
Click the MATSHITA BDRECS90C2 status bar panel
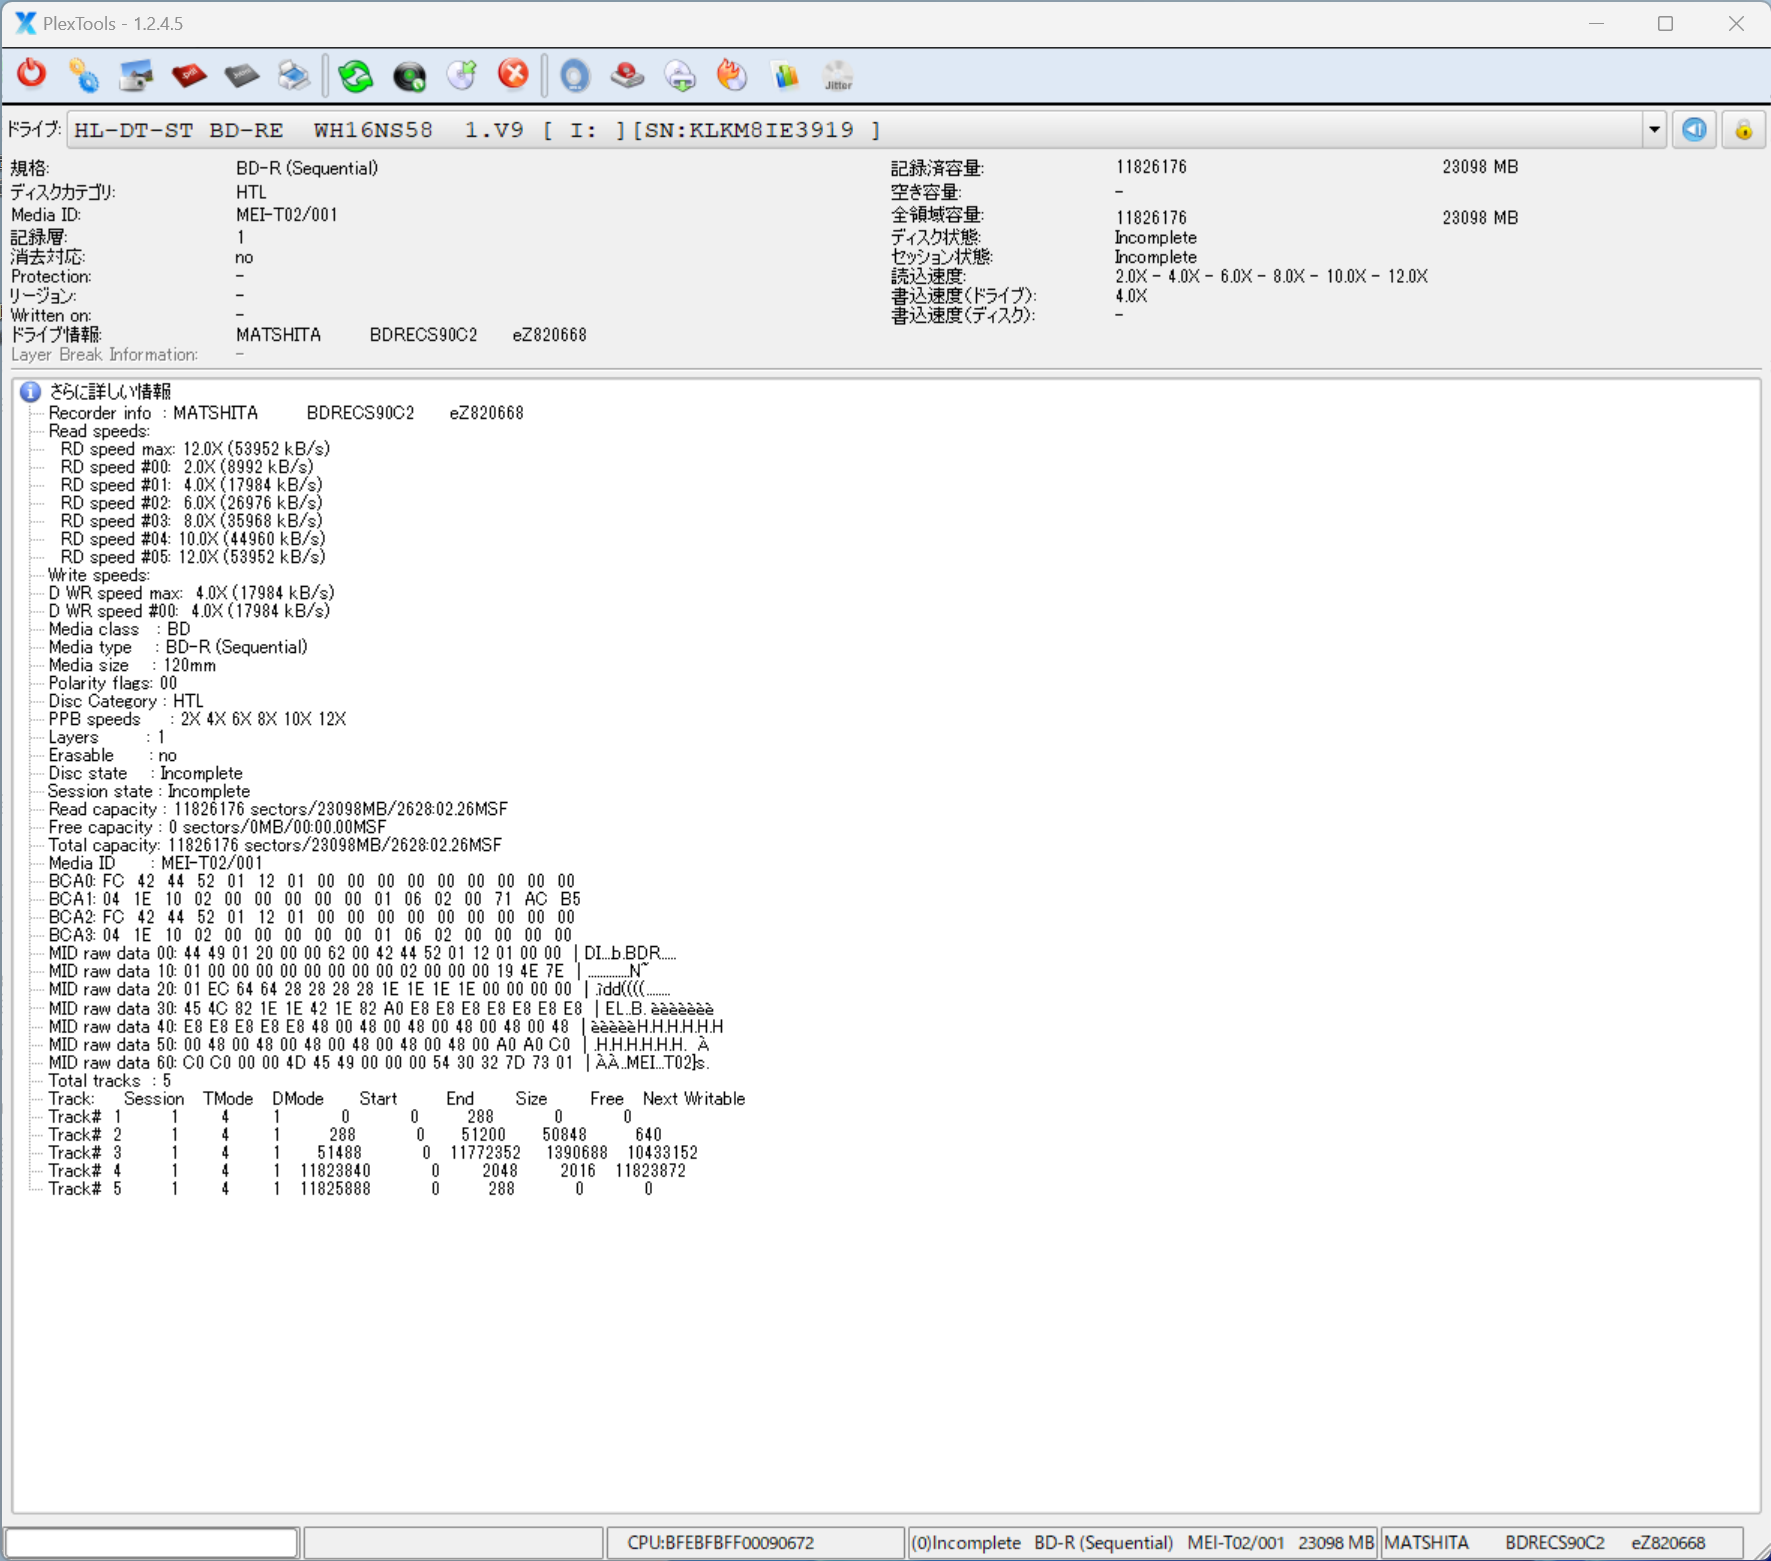pos(1562,1543)
